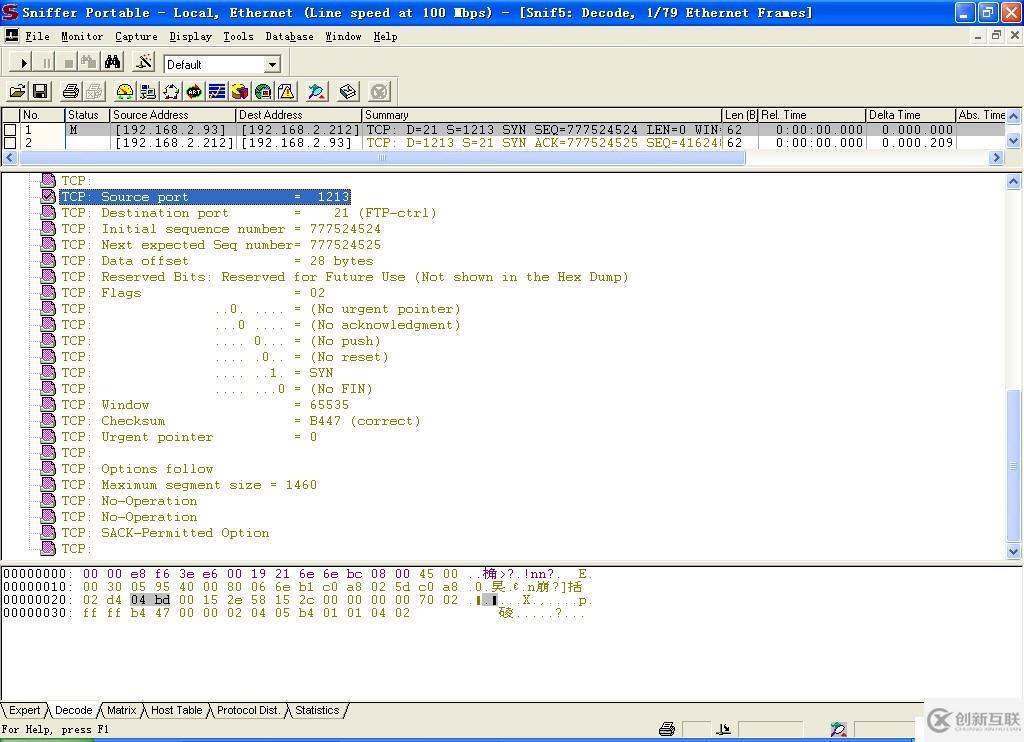Tick the checkbox for frame 1
The image size is (1024, 742).
click(10, 130)
